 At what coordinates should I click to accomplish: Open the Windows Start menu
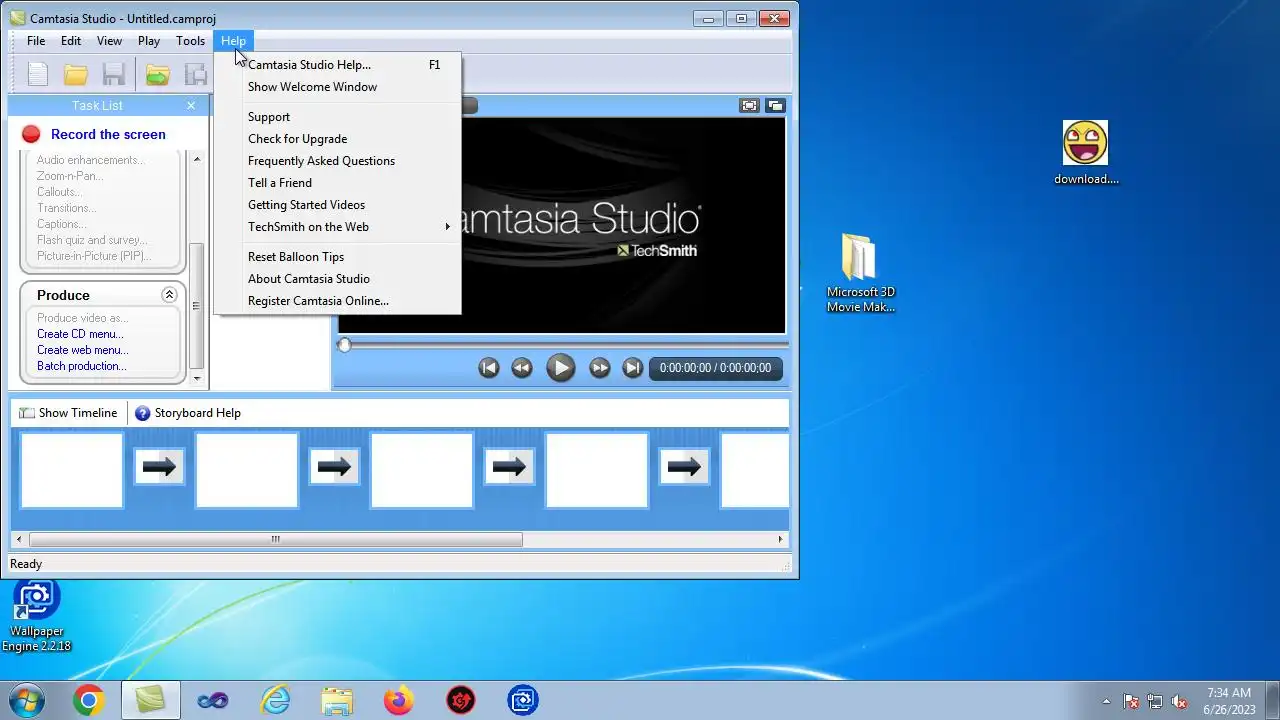click(x=24, y=700)
